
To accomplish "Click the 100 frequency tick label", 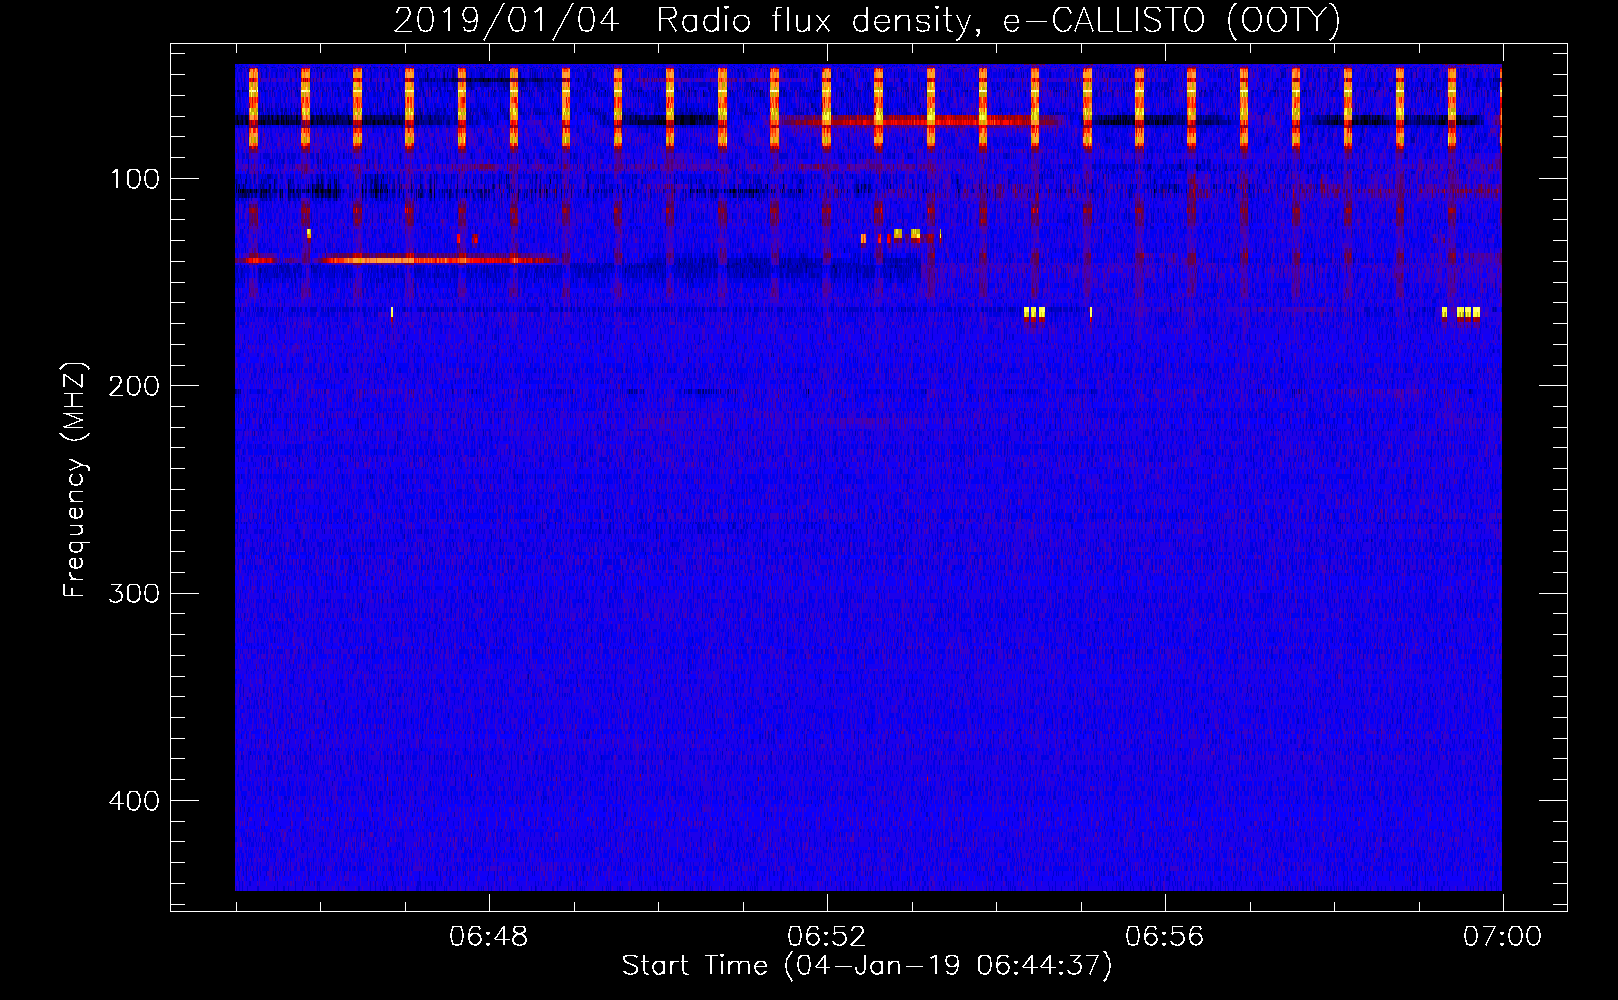I will coord(135,179).
